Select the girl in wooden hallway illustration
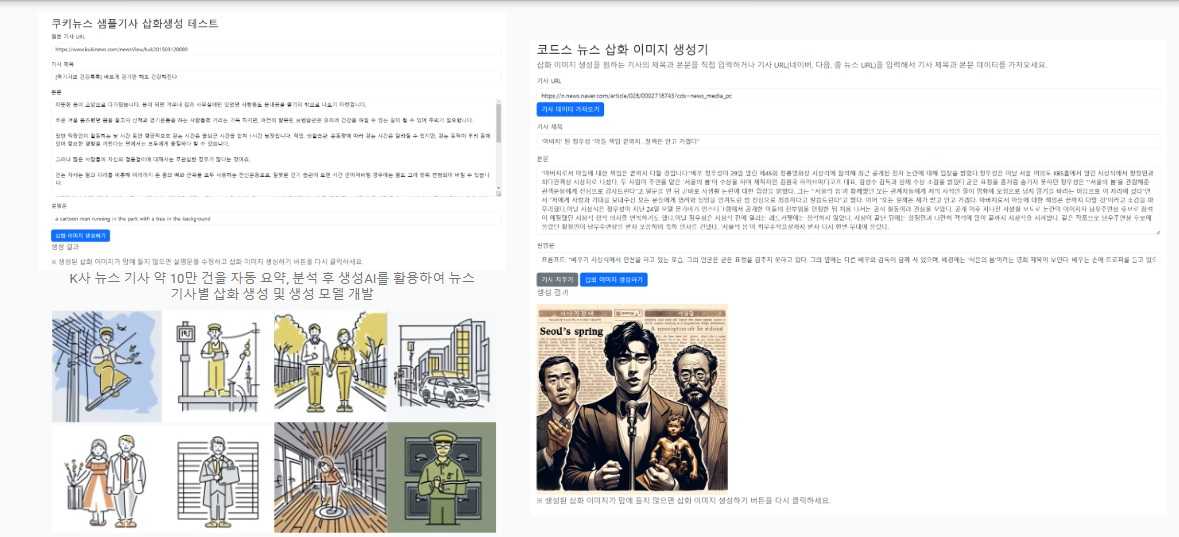 [x=330, y=478]
